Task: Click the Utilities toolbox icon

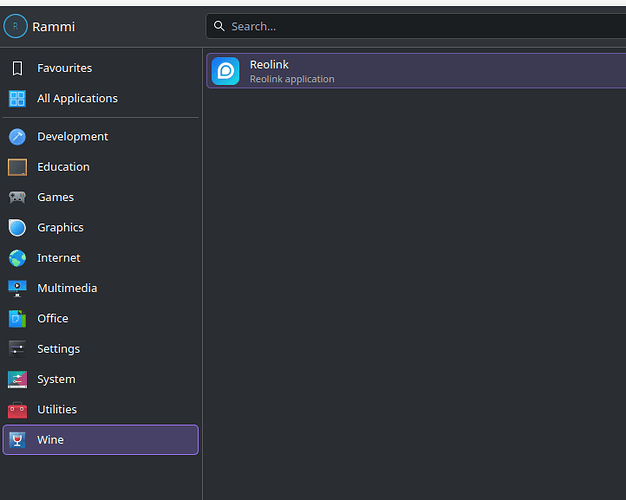Action: click(17, 410)
